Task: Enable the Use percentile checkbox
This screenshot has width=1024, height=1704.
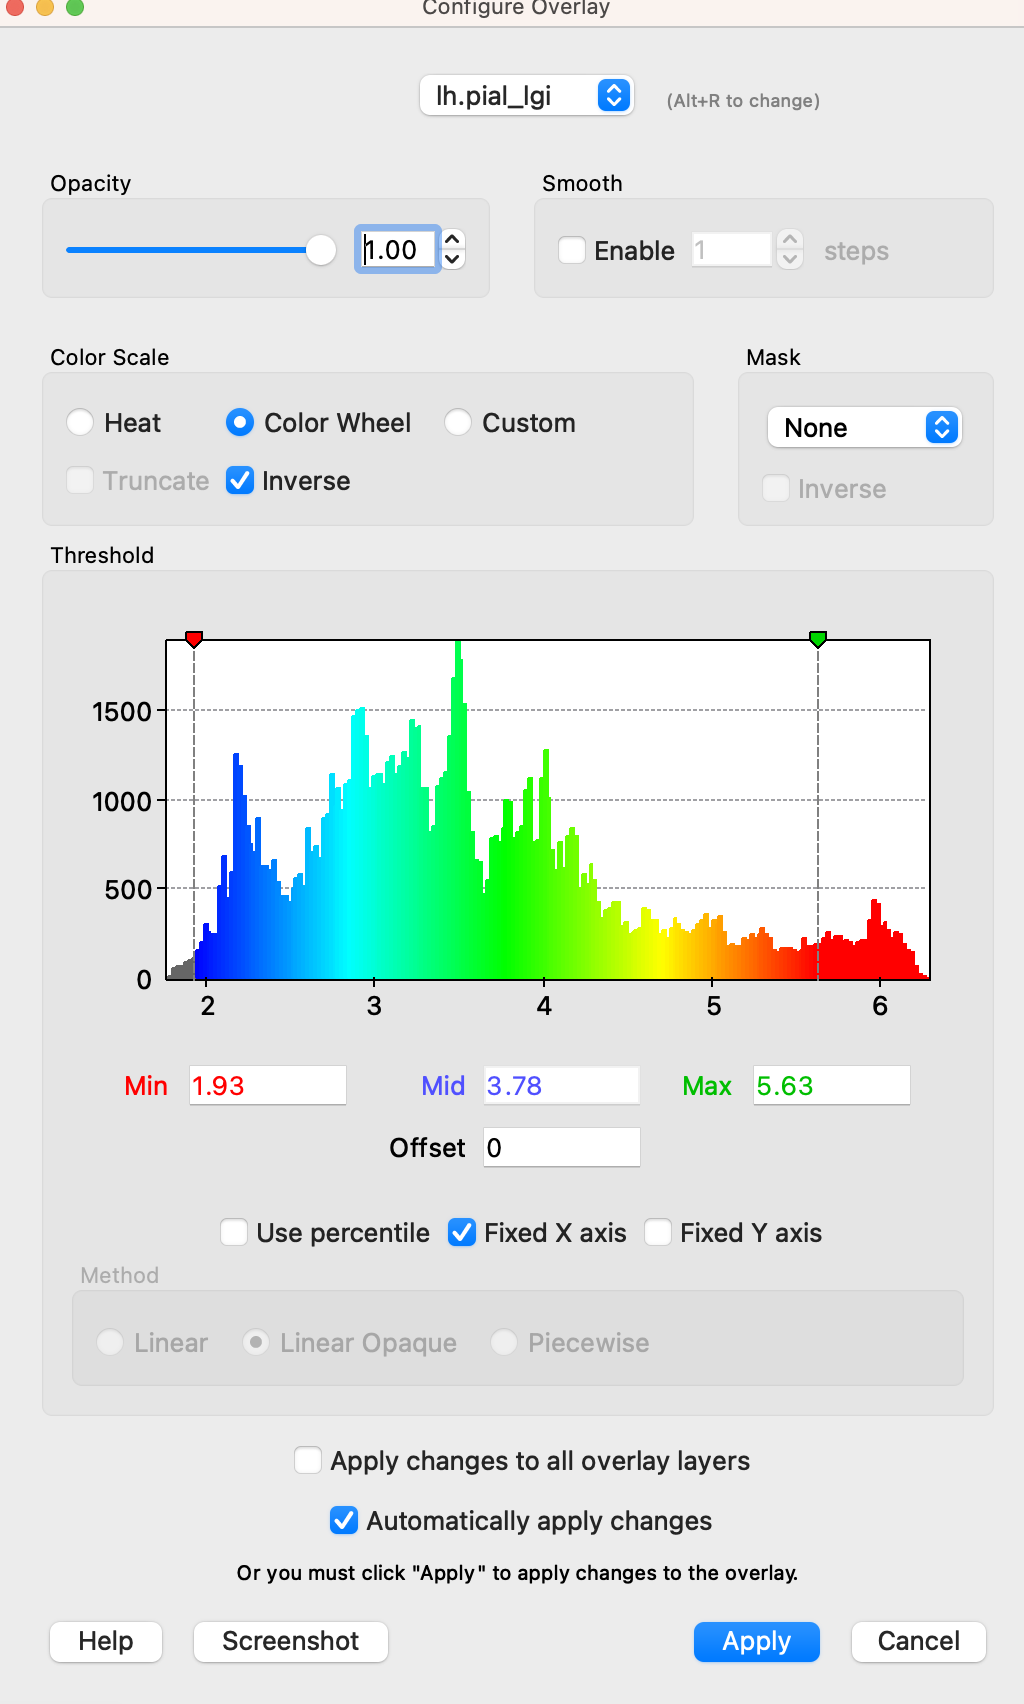Action: [x=234, y=1232]
